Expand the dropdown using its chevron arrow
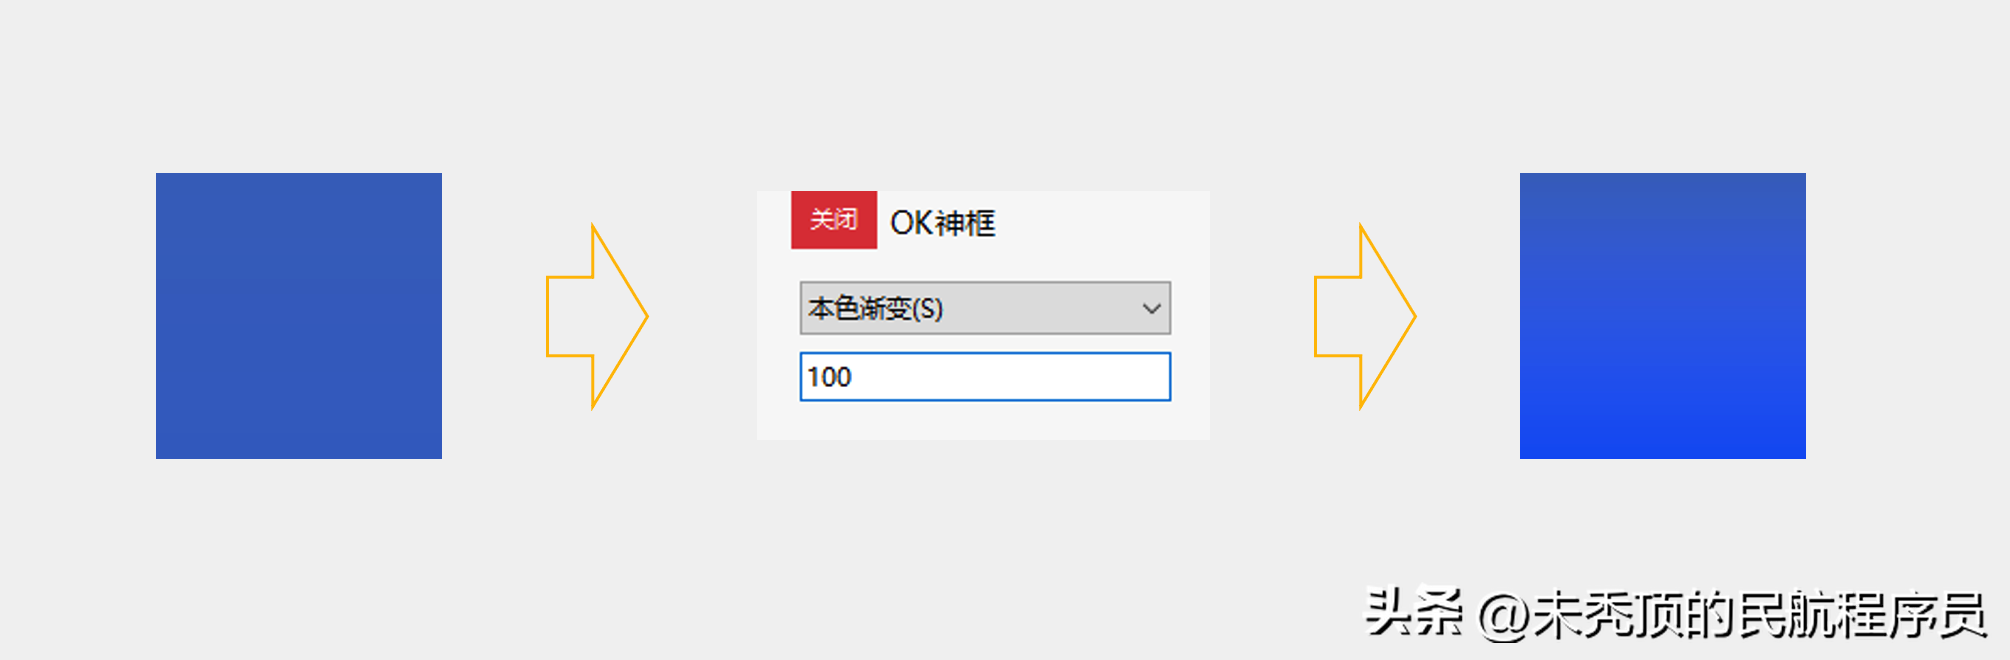 click(x=1151, y=308)
